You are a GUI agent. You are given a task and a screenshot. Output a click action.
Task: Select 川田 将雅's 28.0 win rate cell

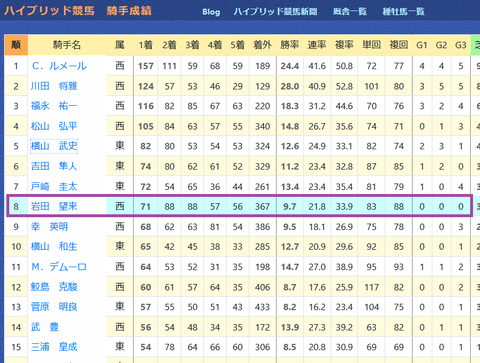290,86
